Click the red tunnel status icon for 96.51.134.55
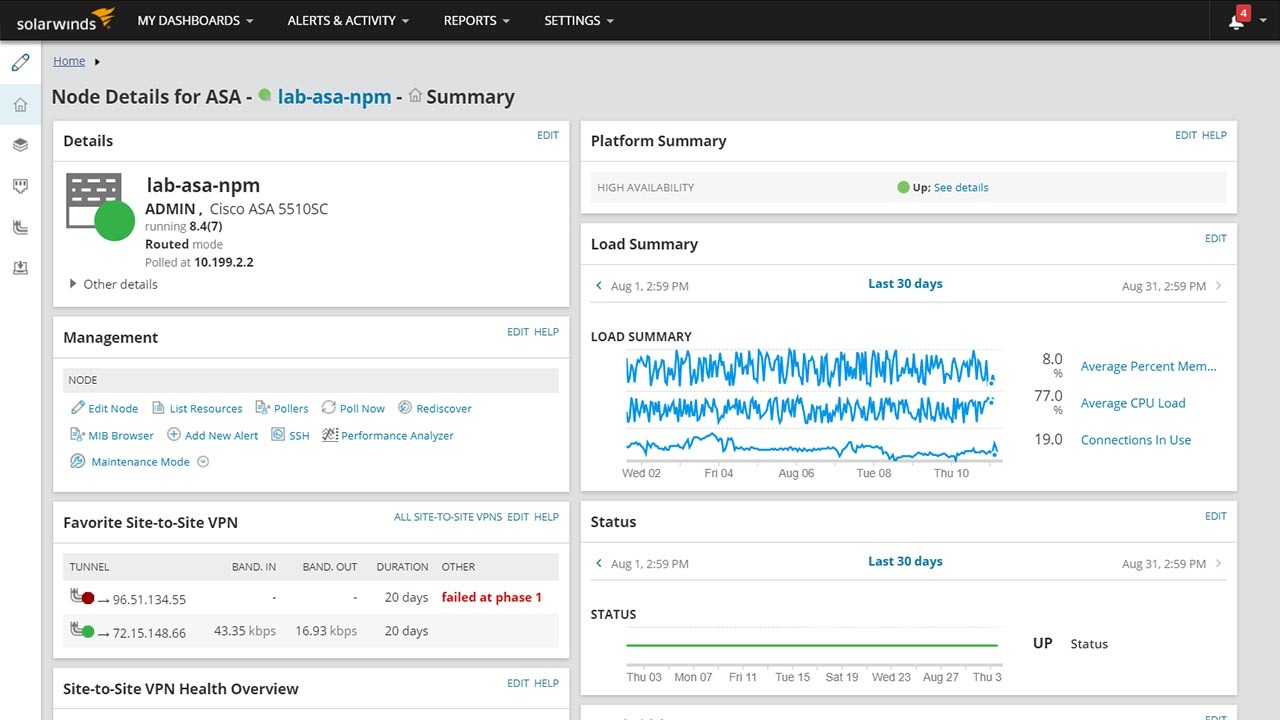 (82, 597)
